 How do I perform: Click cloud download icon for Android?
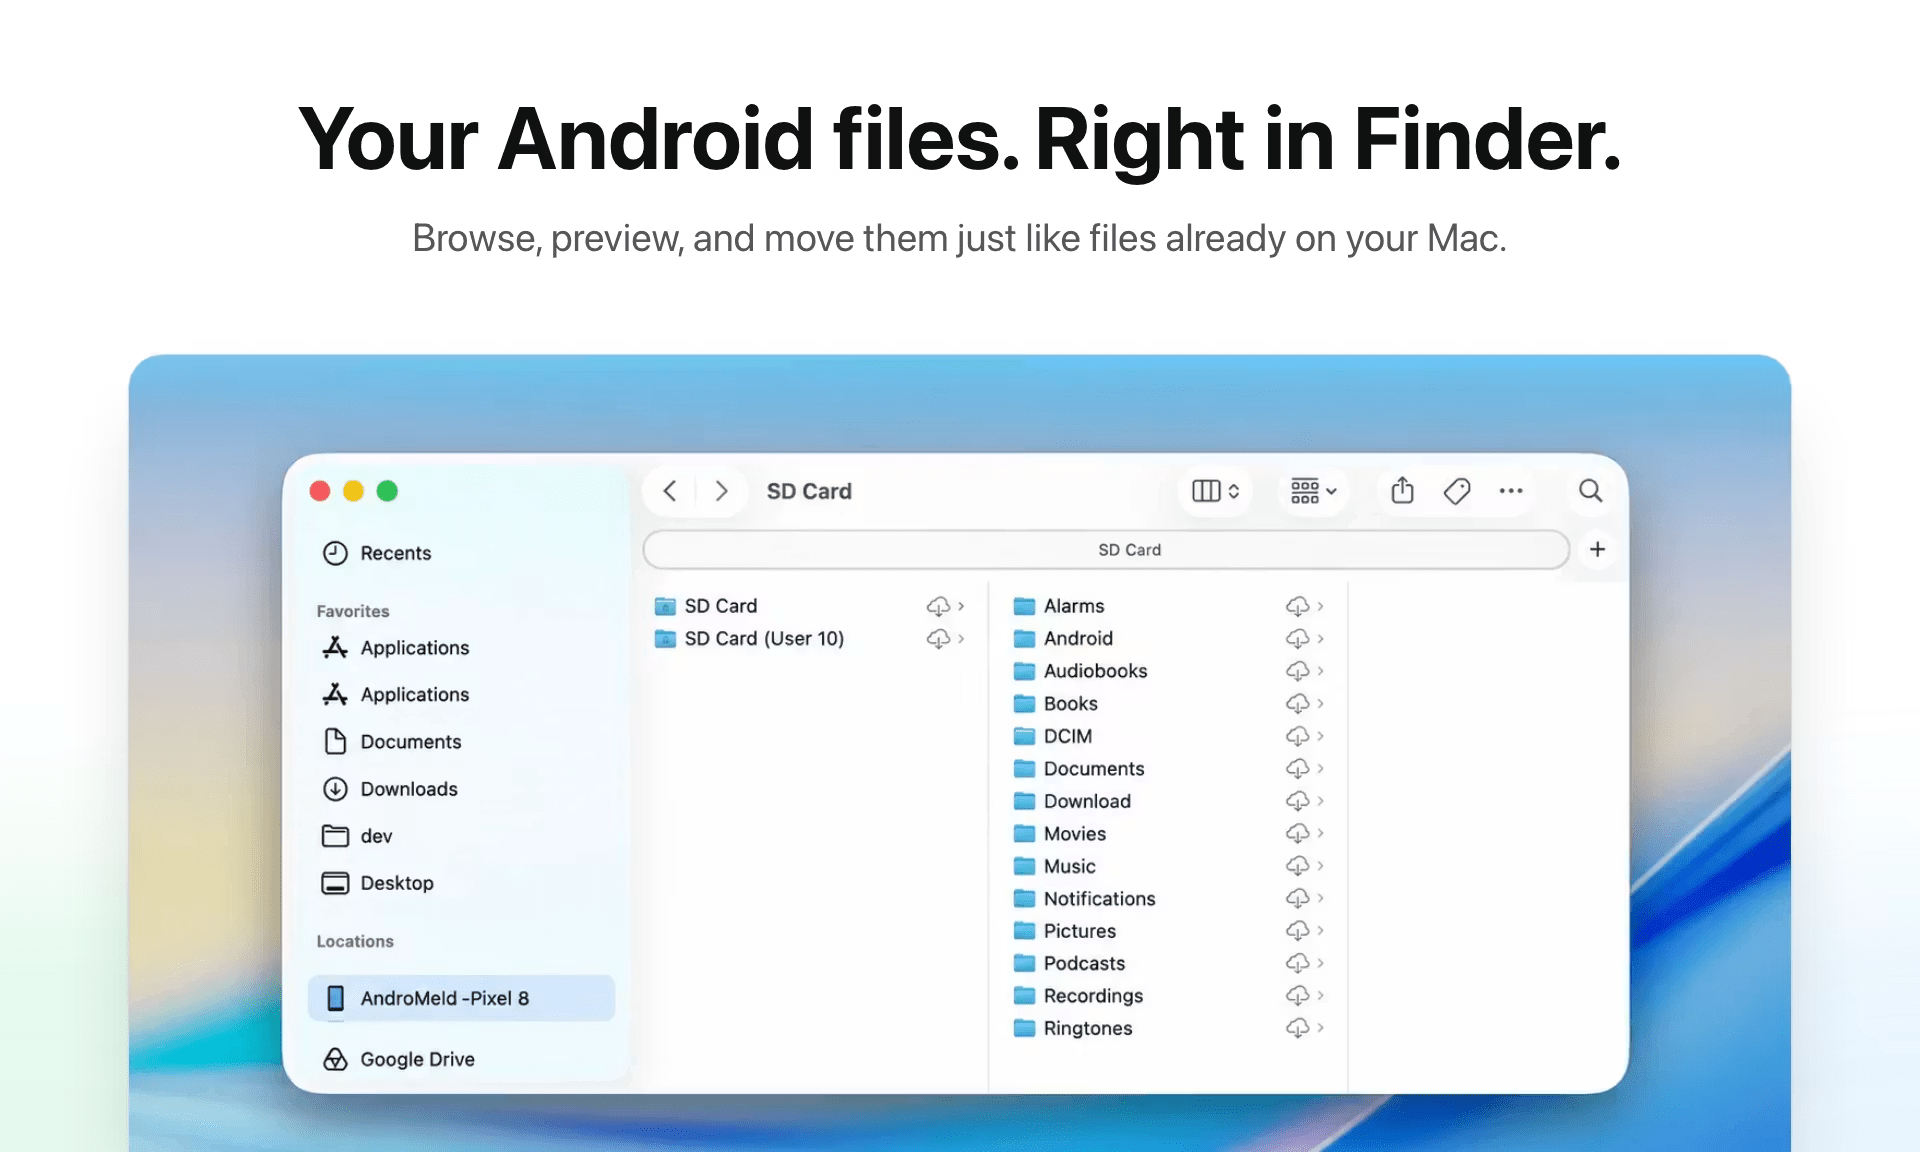coord(1297,638)
